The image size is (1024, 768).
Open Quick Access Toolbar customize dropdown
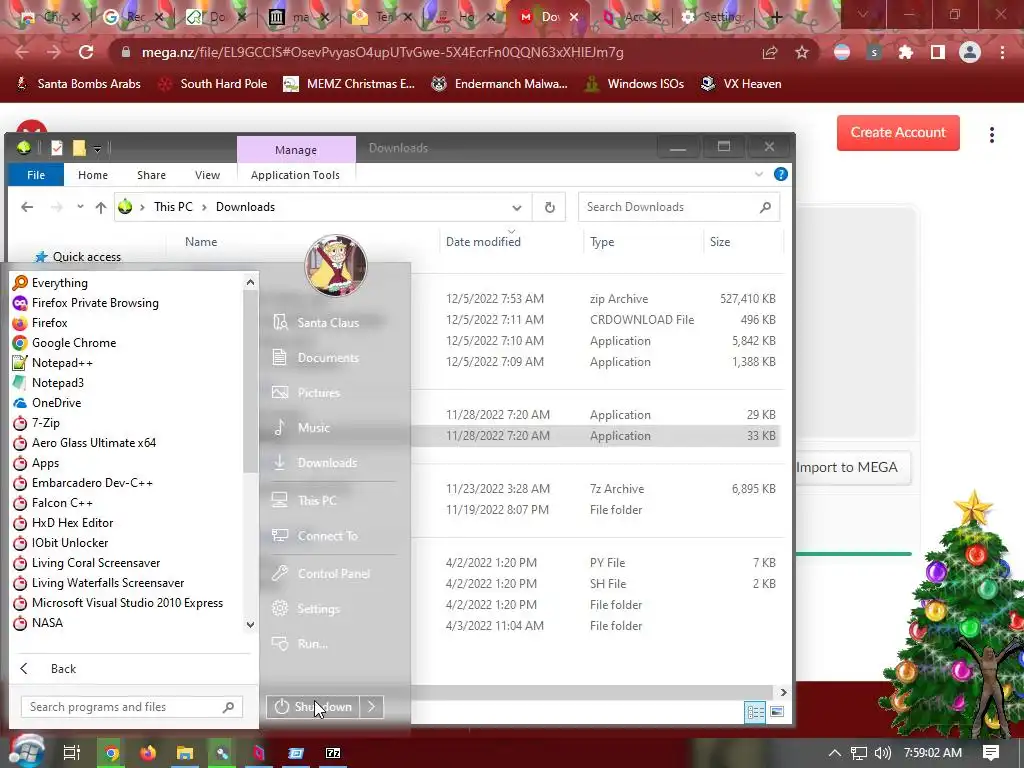click(97, 149)
